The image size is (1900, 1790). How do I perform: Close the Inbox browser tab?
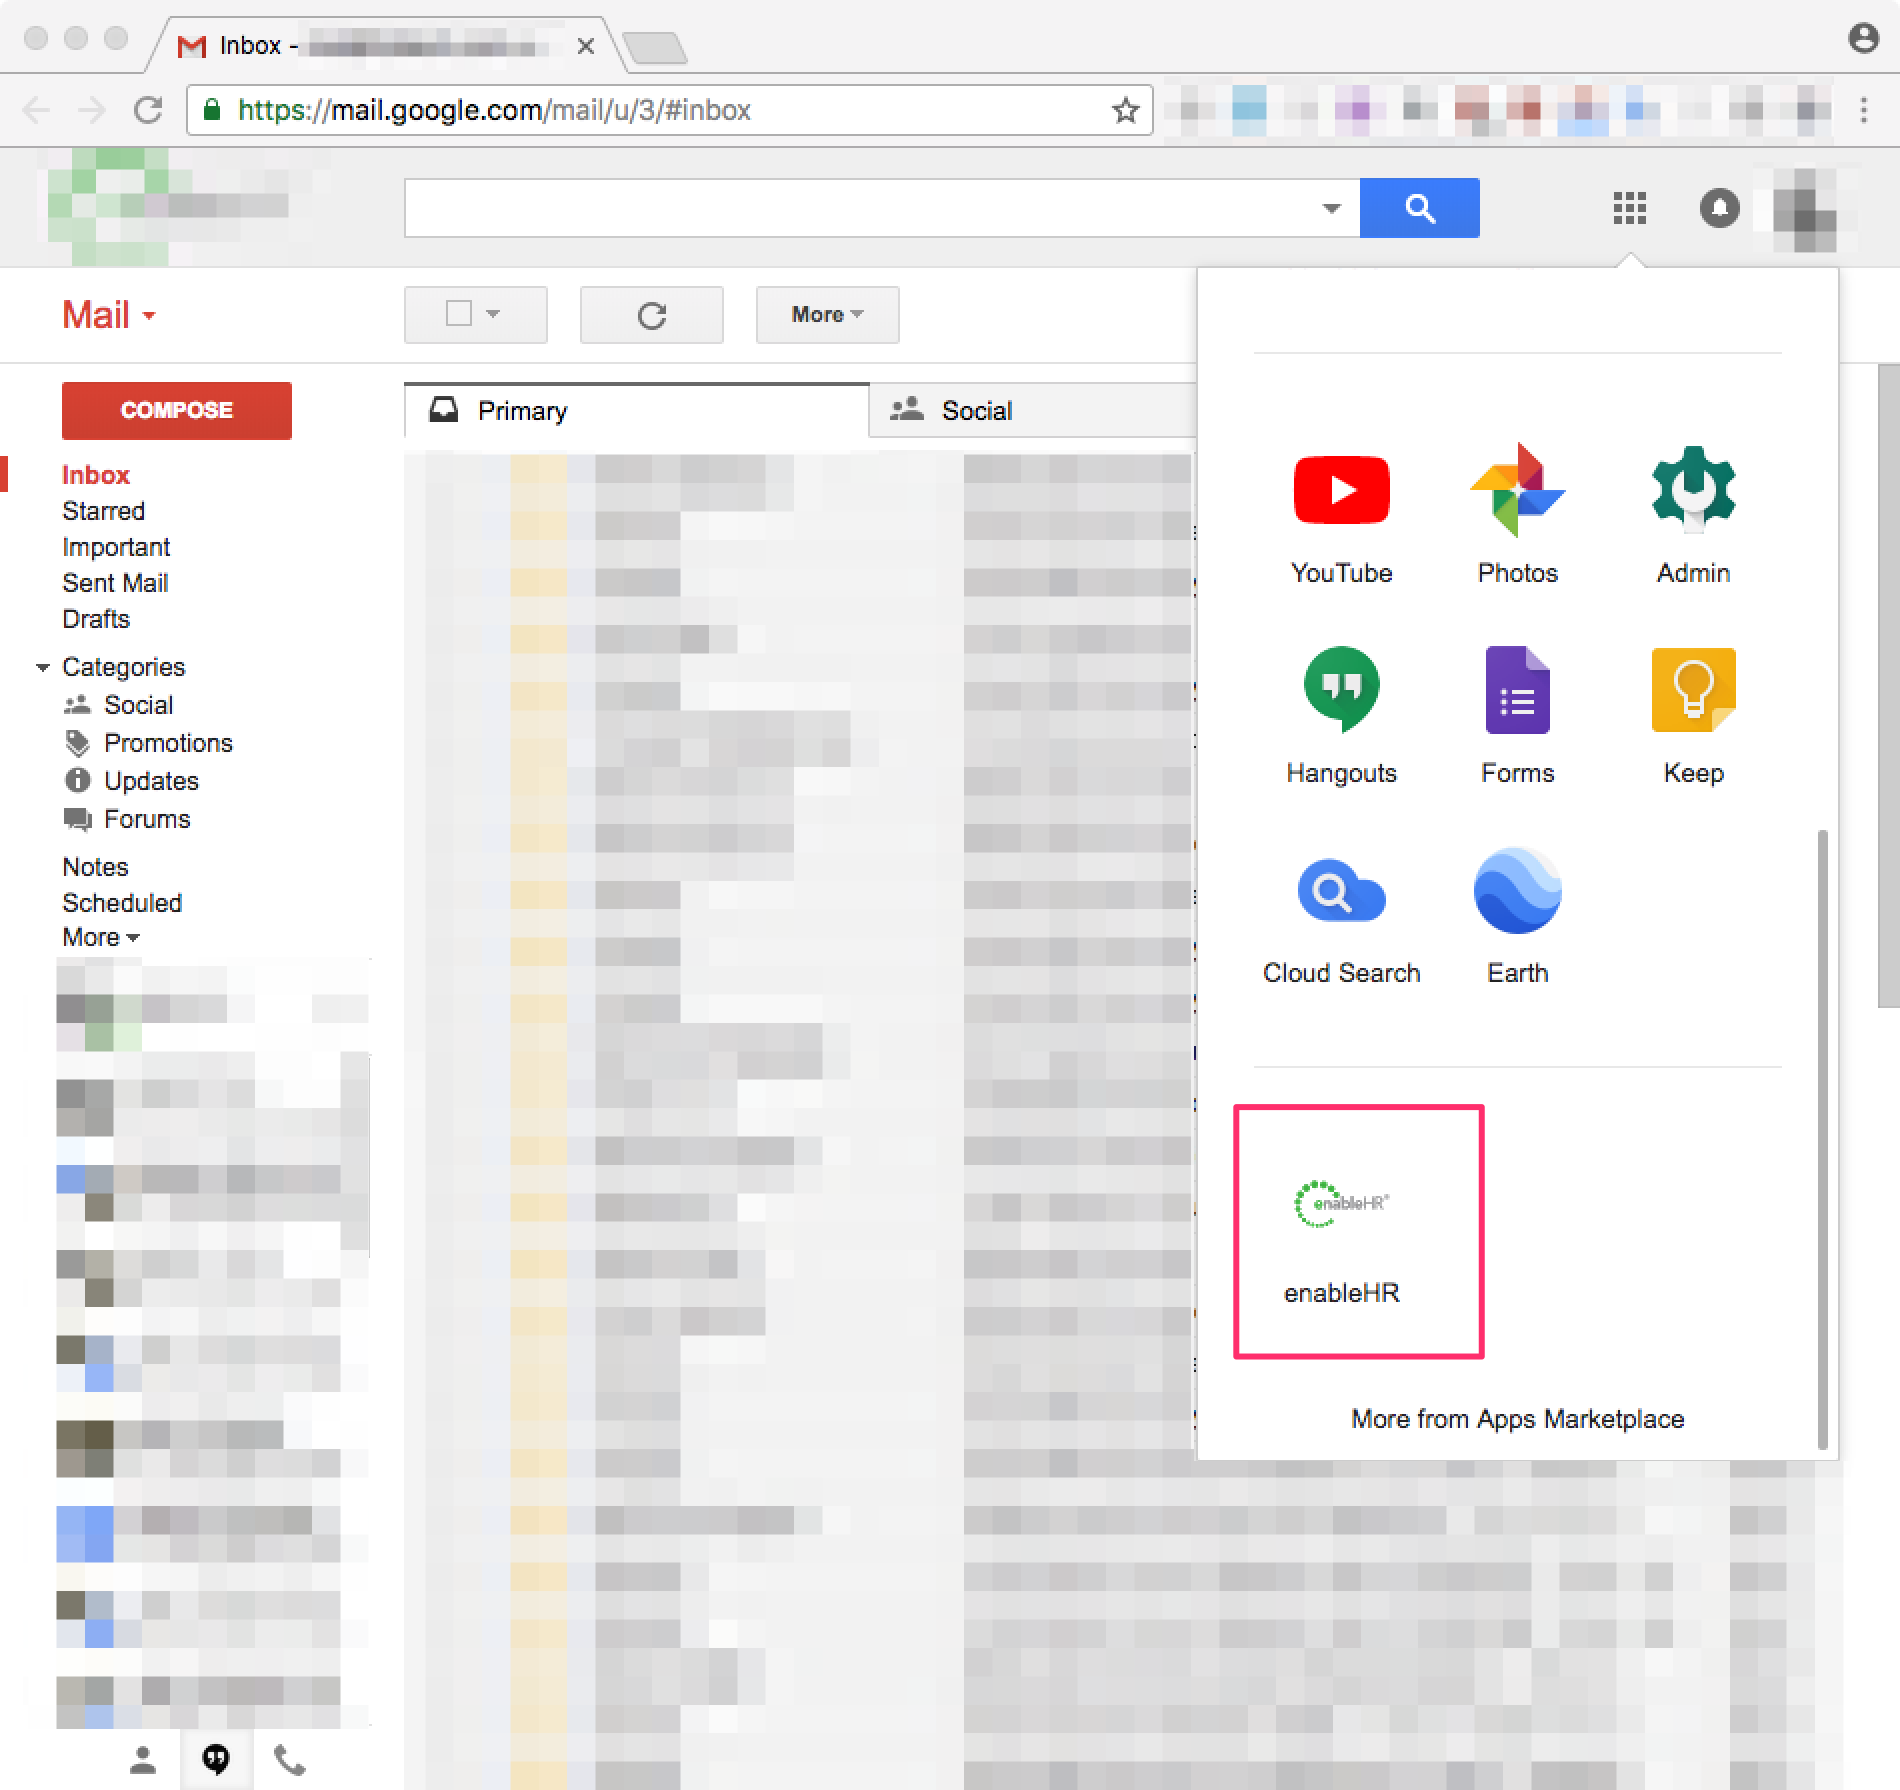tap(586, 46)
